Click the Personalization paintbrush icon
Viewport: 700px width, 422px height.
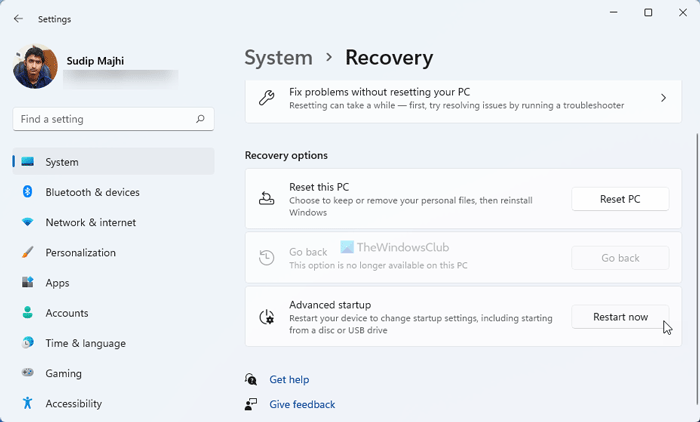pos(28,253)
